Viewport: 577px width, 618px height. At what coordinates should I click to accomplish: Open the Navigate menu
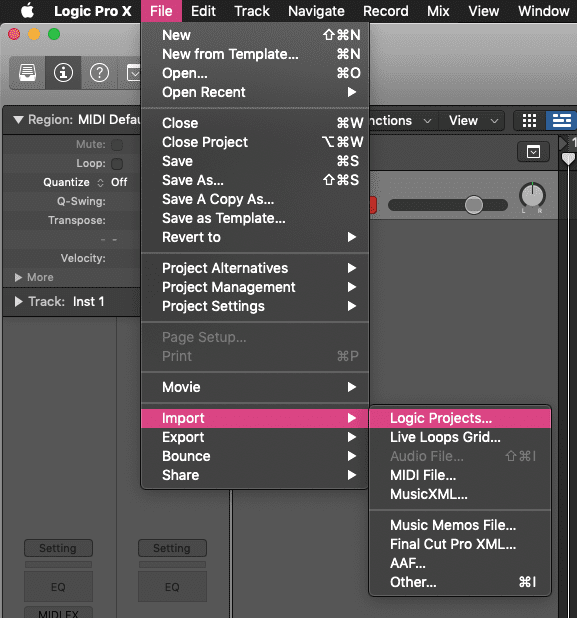[x=316, y=11]
